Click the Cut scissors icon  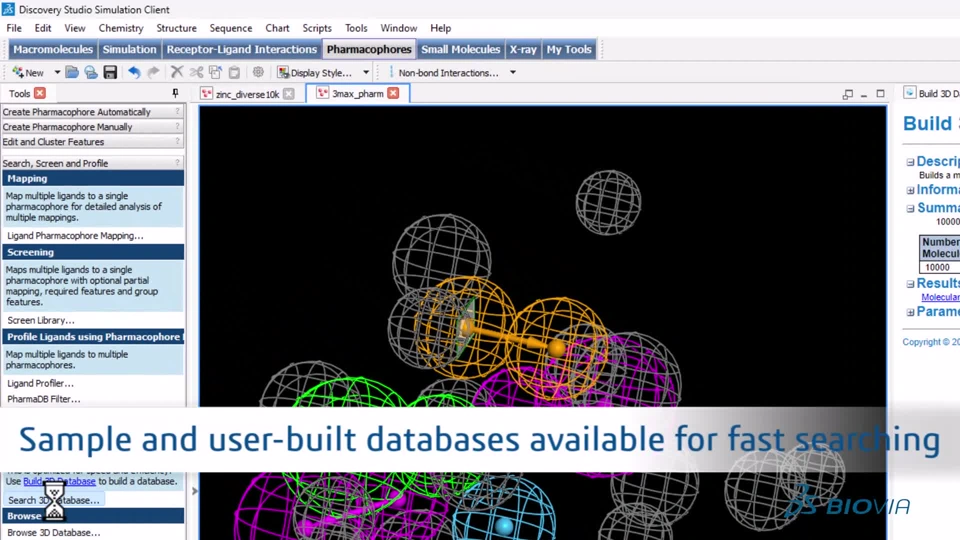pyautogui.click(x=196, y=72)
